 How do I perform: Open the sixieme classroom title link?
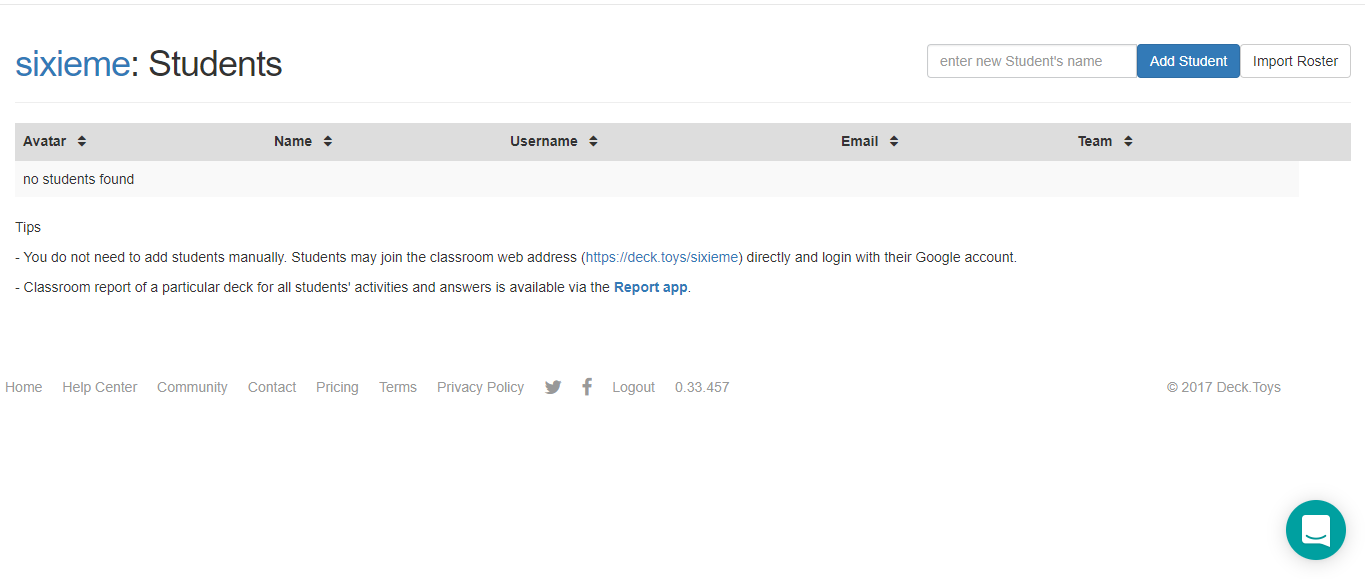click(72, 64)
